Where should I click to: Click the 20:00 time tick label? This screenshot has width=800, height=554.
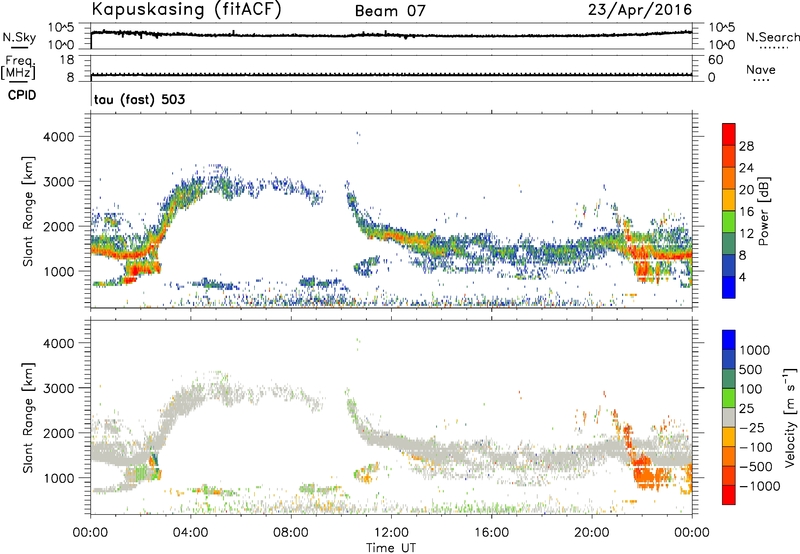click(592, 533)
